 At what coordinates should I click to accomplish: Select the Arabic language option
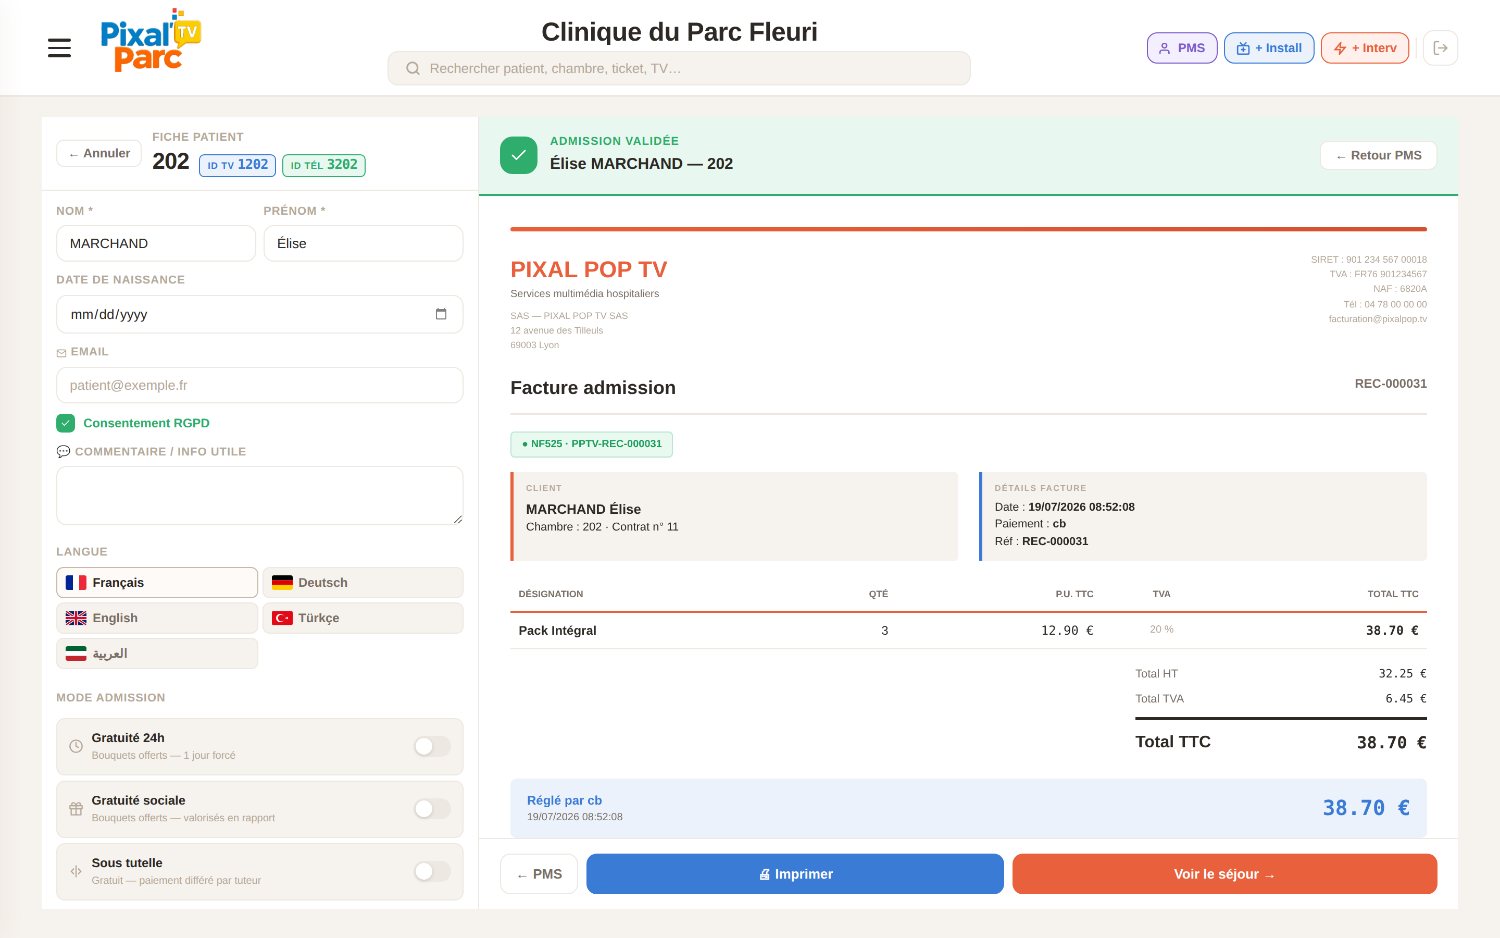157,653
